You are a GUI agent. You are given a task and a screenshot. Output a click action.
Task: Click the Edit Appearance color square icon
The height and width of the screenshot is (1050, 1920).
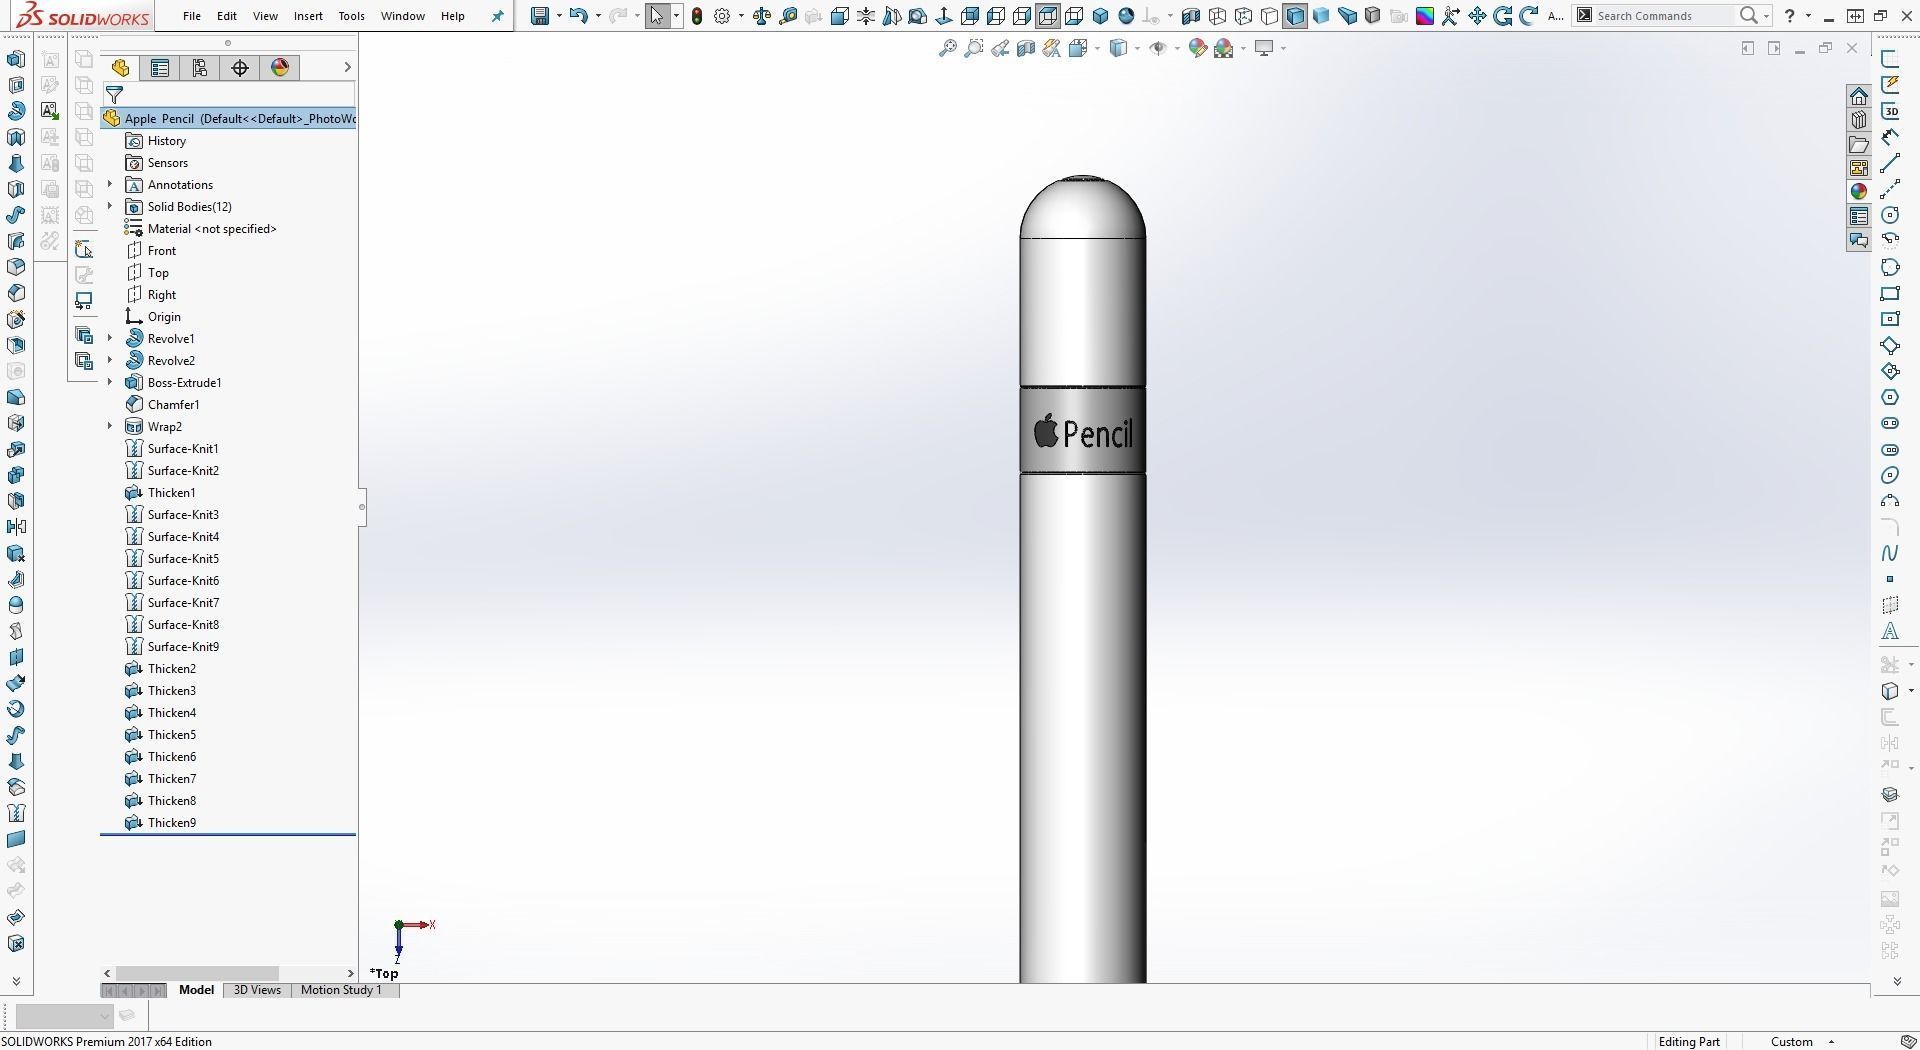(x=1425, y=16)
